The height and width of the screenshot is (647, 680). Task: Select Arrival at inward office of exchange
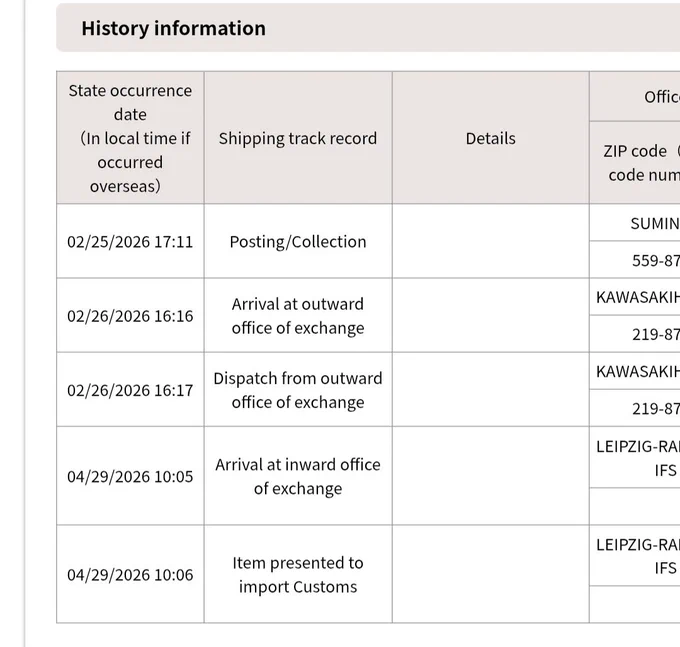(x=298, y=476)
